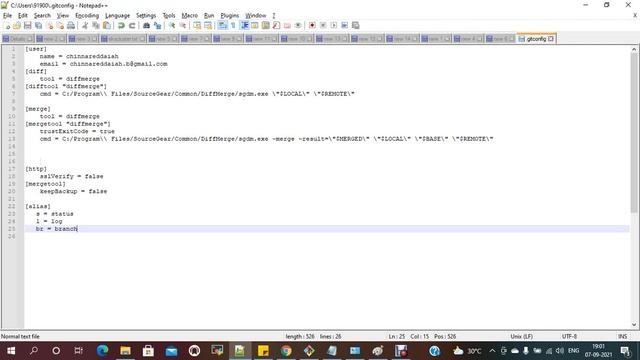Open the Plugins menu

[229, 16]
